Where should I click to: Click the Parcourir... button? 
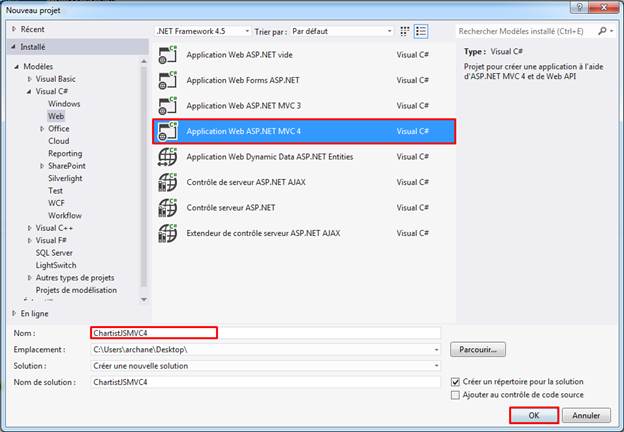[x=478, y=350]
